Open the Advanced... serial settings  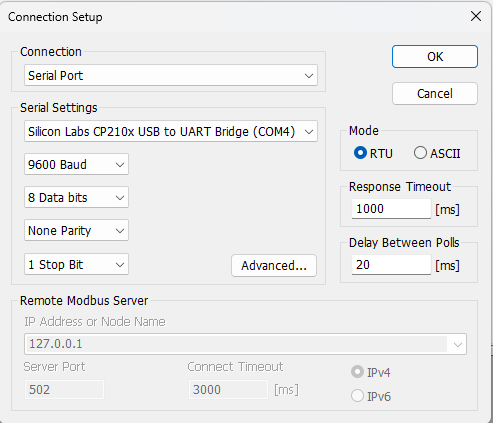click(x=274, y=266)
